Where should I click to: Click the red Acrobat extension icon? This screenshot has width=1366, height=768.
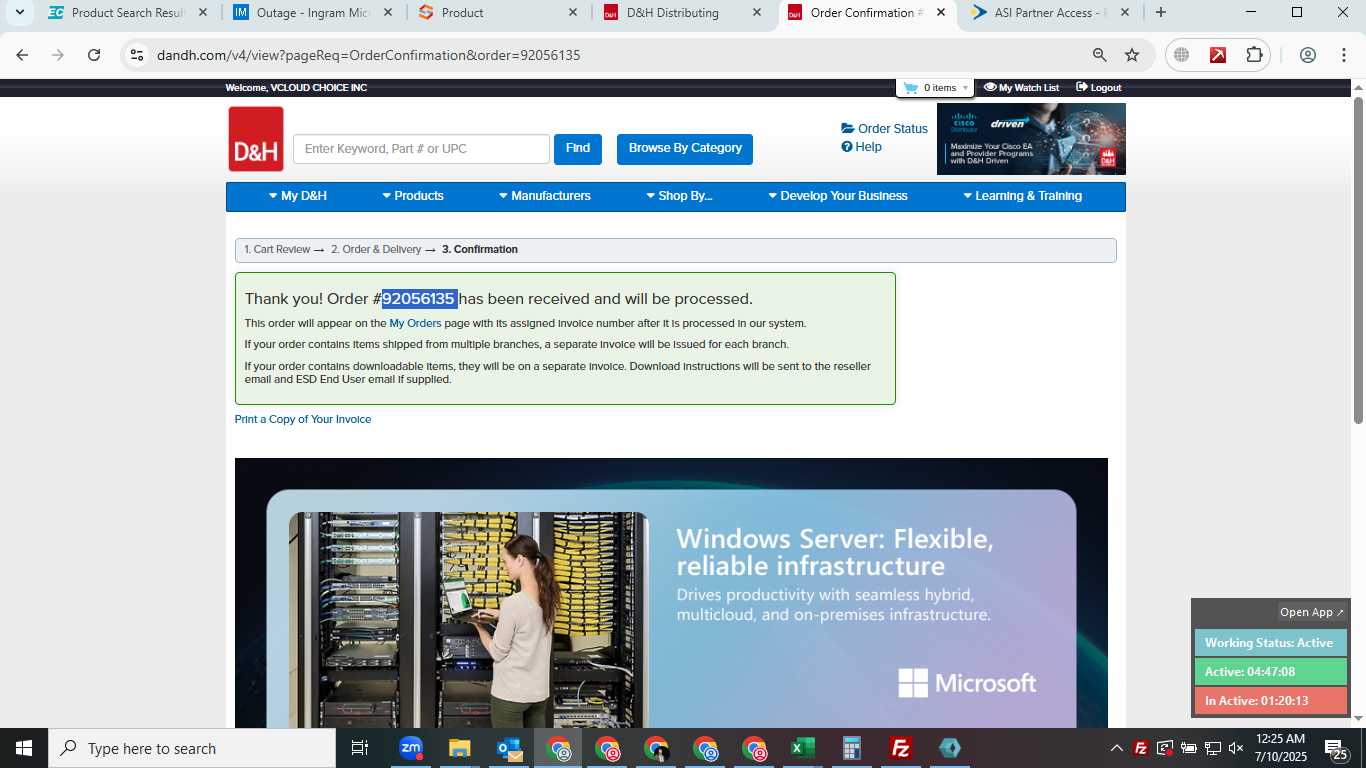click(x=1218, y=55)
